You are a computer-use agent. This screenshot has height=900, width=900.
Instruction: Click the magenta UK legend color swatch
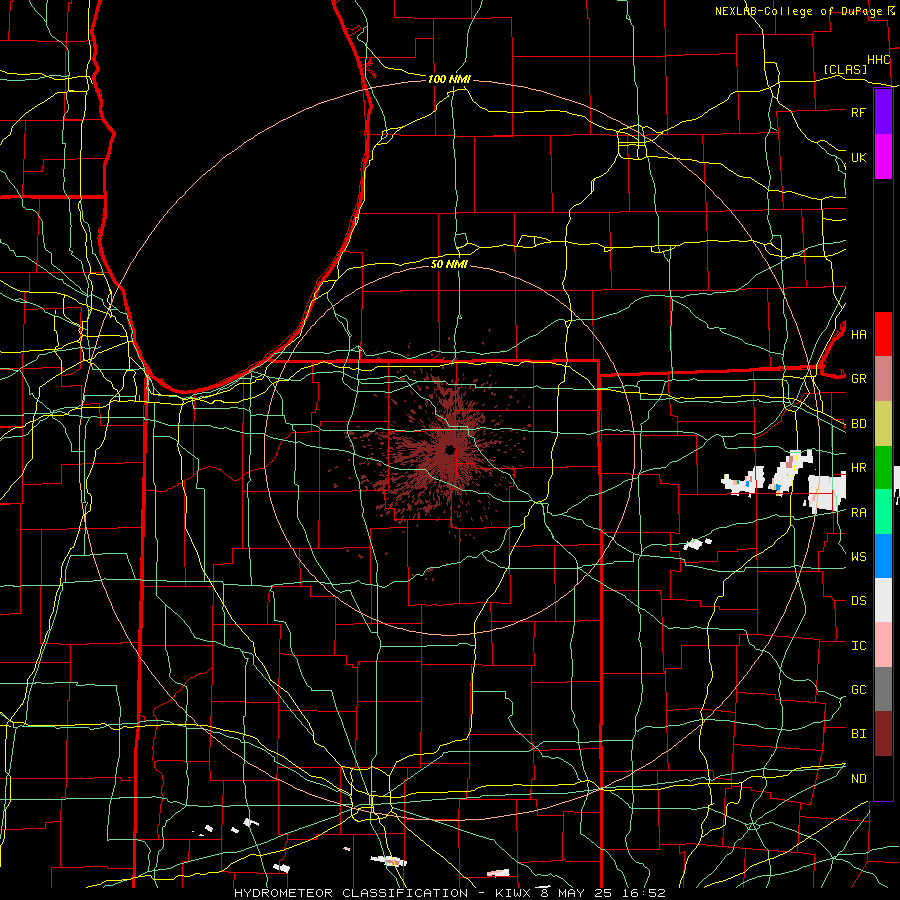pyautogui.click(x=883, y=157)
